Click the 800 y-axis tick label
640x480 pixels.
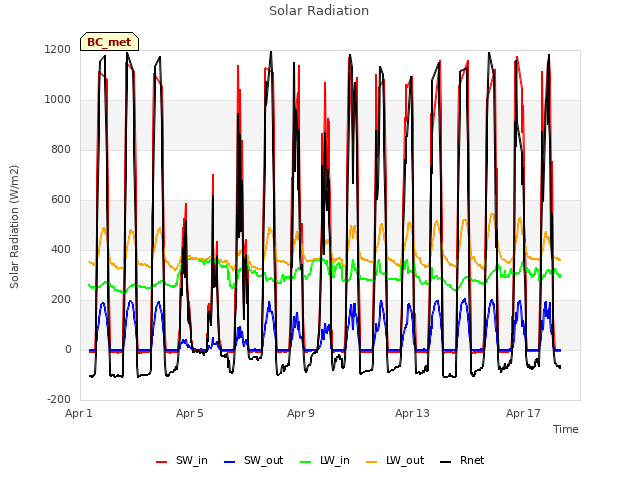61,150
